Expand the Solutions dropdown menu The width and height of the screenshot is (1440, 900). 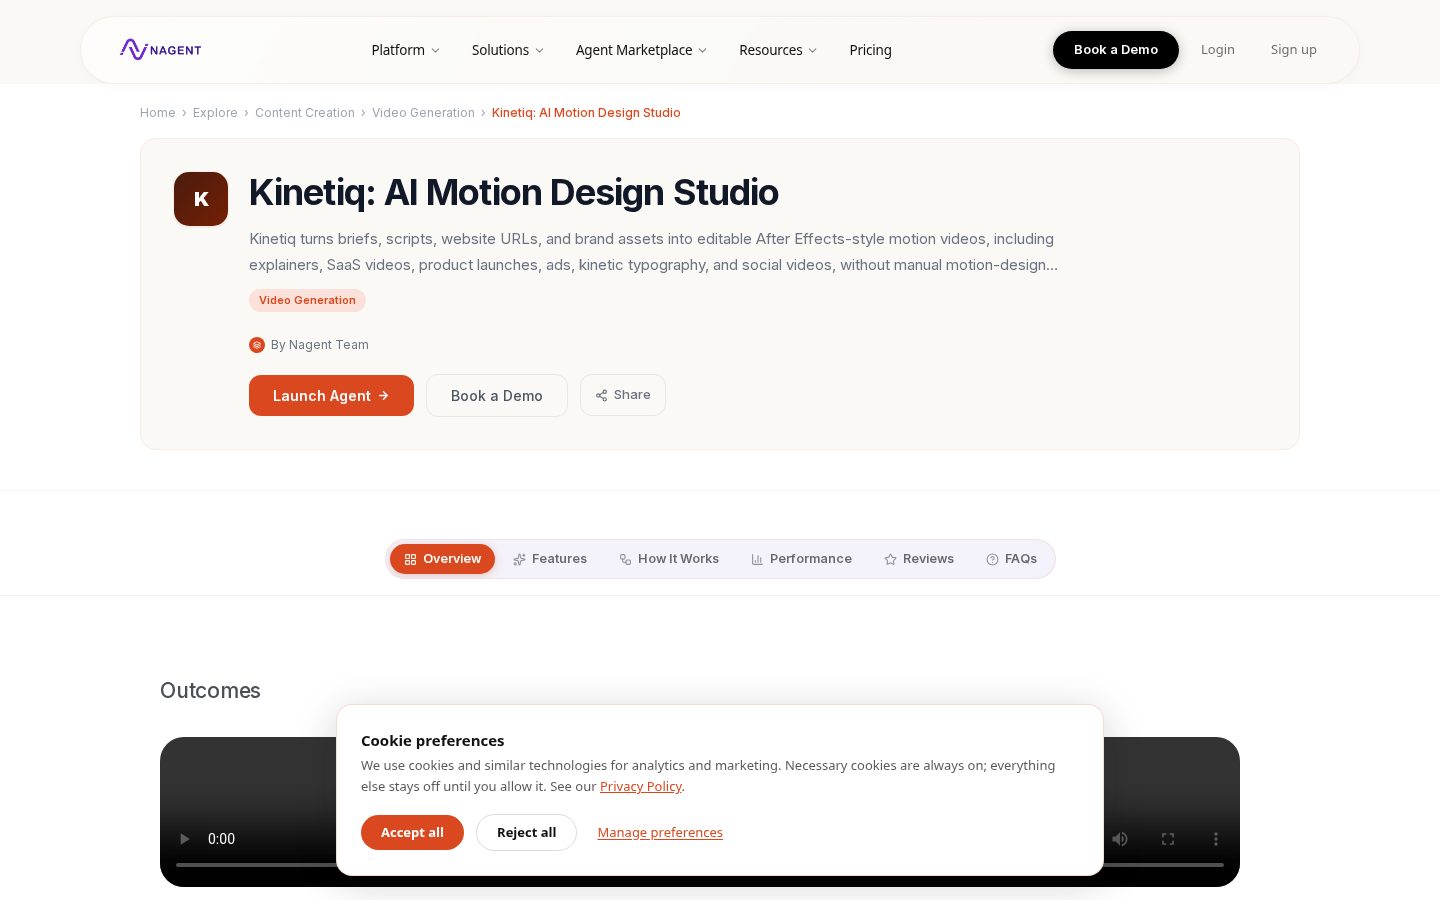tap(507, 50)
